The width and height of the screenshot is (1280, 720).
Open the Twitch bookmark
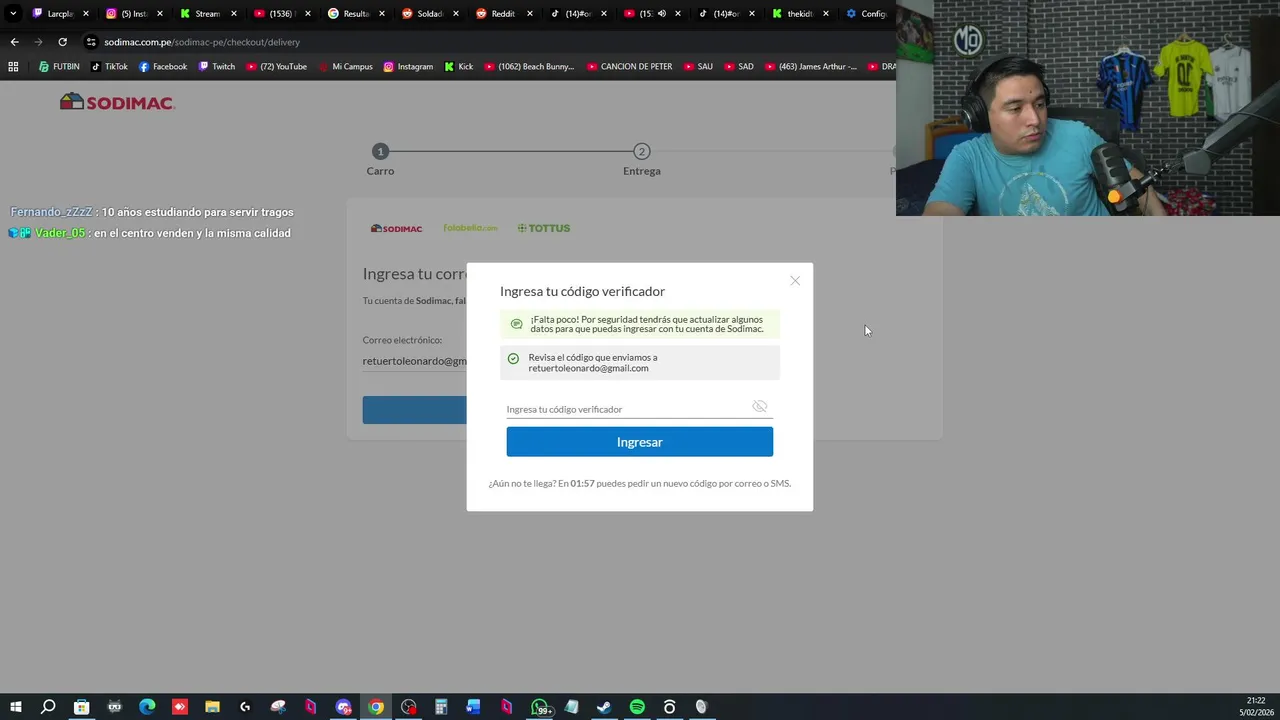pyautogui.click(x=217, y=67)
